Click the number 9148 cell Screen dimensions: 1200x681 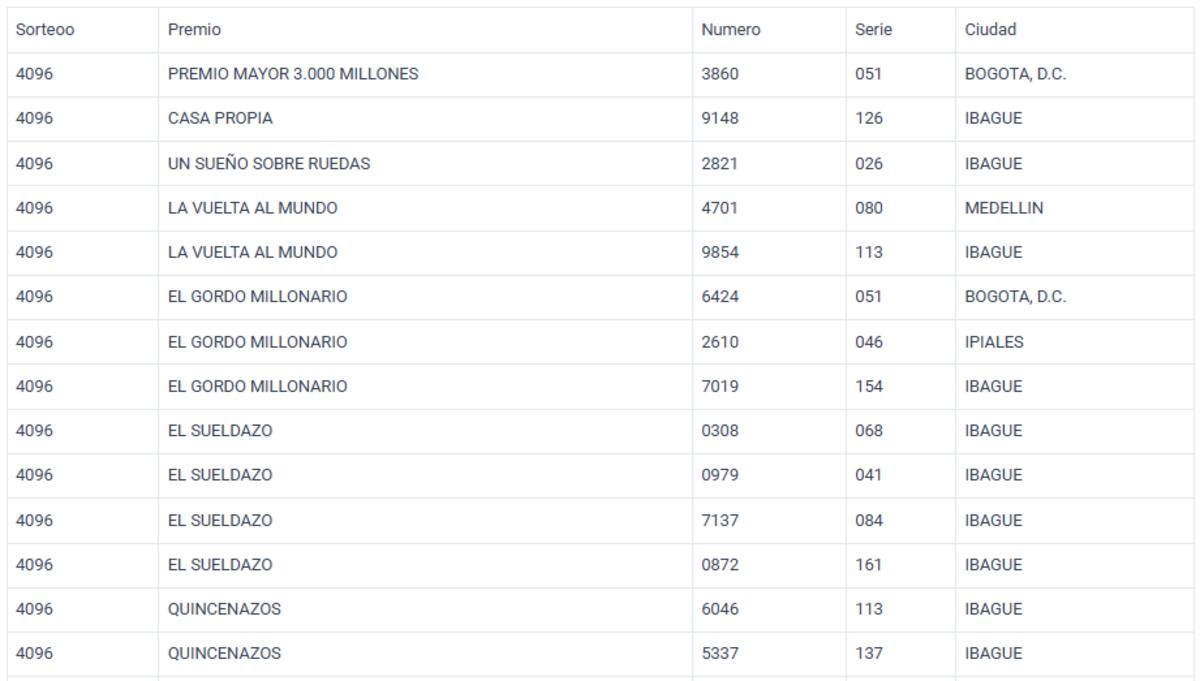(x=720, y=118)
